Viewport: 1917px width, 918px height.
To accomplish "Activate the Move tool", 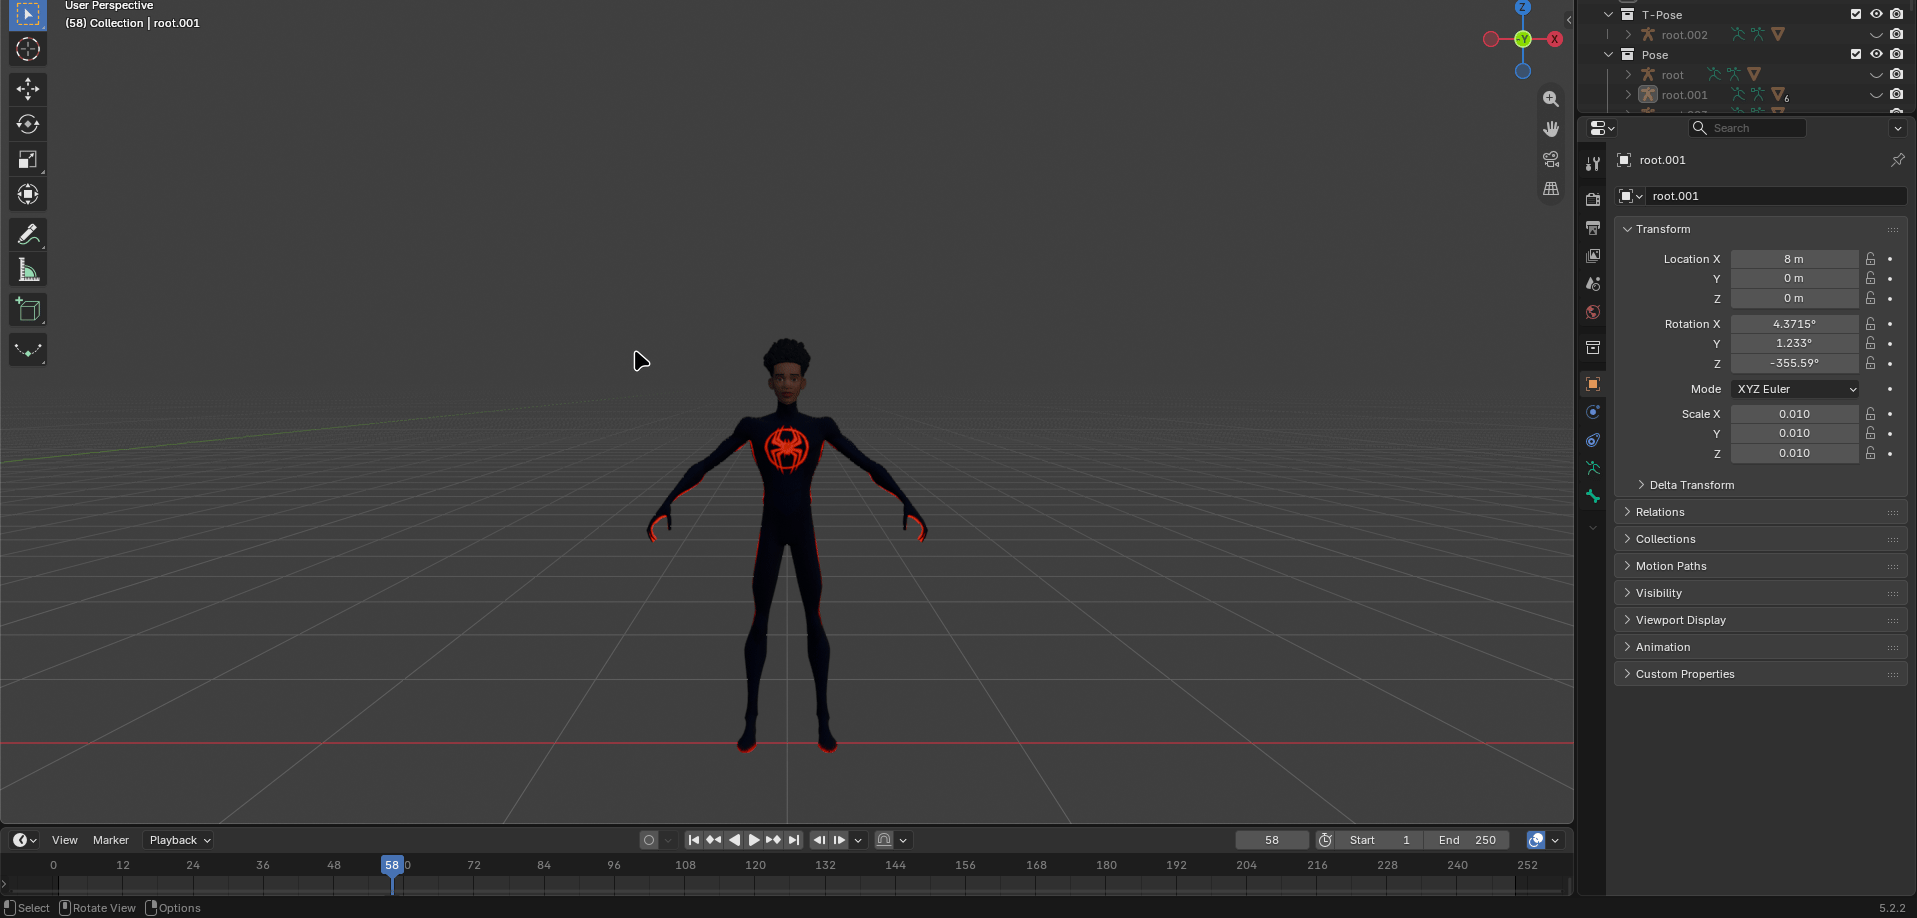I will tap(28, 89).
